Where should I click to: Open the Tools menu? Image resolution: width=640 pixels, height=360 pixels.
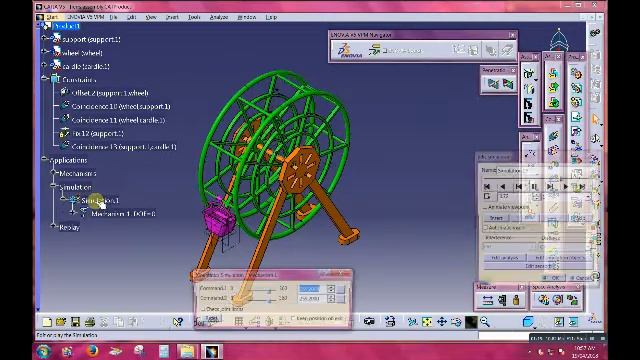click(x=194, y=17)
